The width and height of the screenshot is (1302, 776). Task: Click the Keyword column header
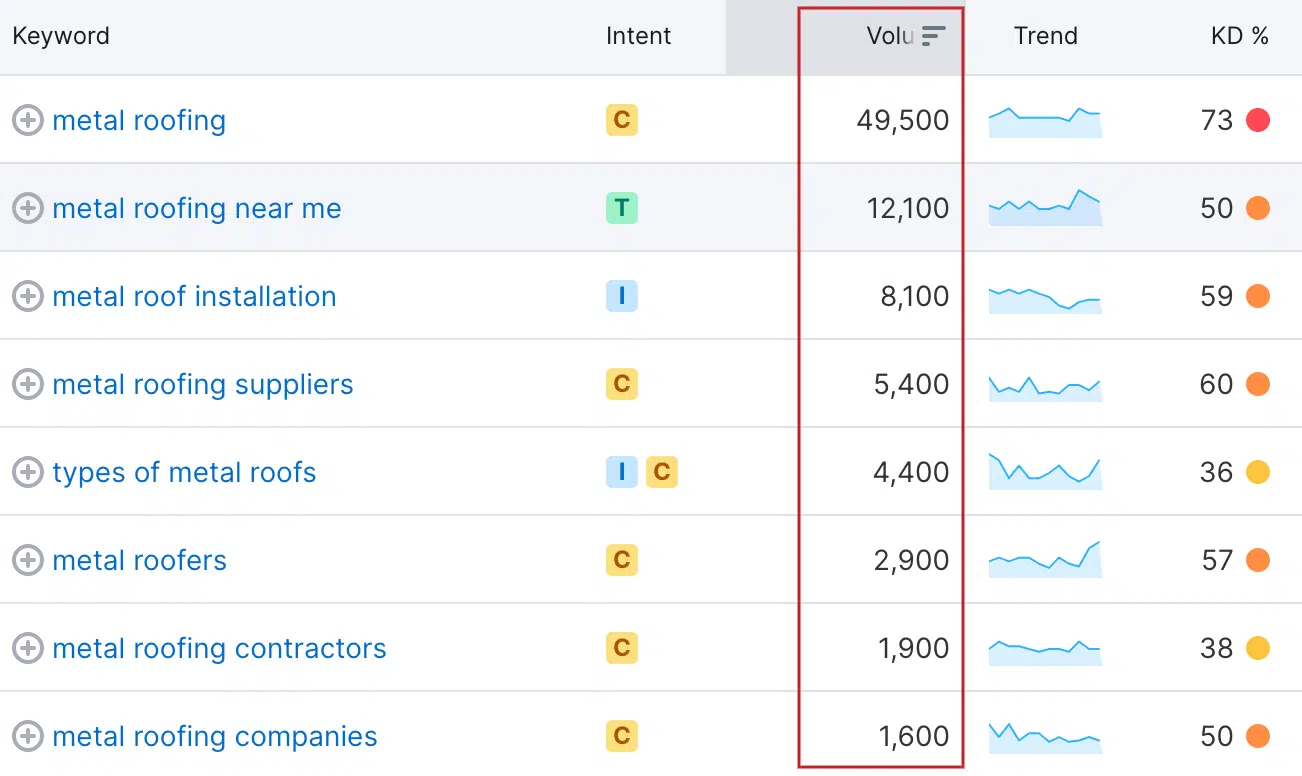pos(61,37)
